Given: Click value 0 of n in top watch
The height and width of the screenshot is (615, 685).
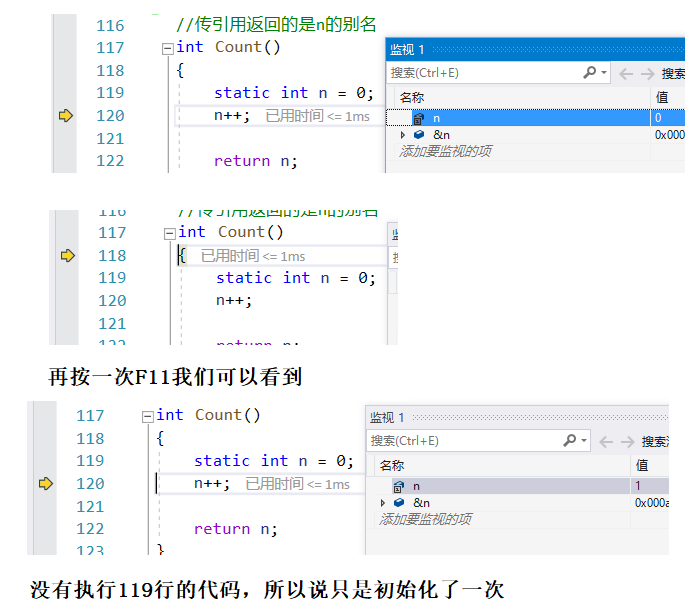Looking at the screenshot, I should [658, 118].
